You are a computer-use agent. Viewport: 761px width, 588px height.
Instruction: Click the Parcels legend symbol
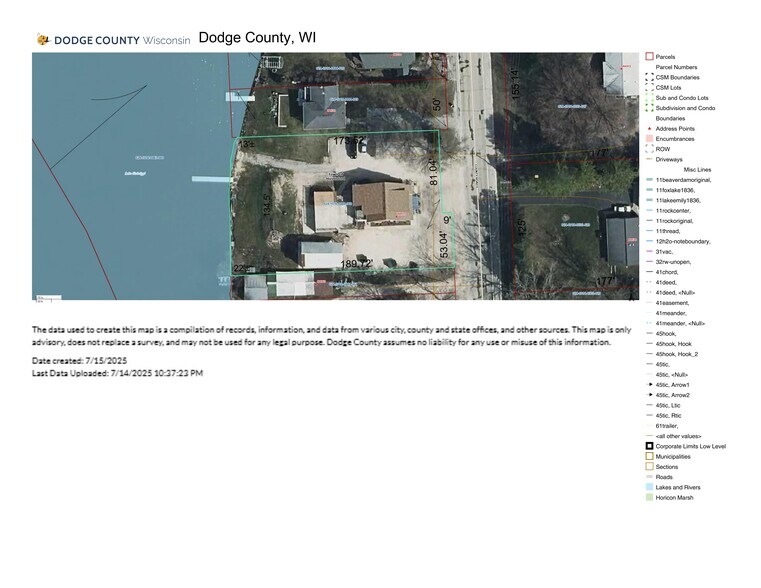(x=649, y=57)
